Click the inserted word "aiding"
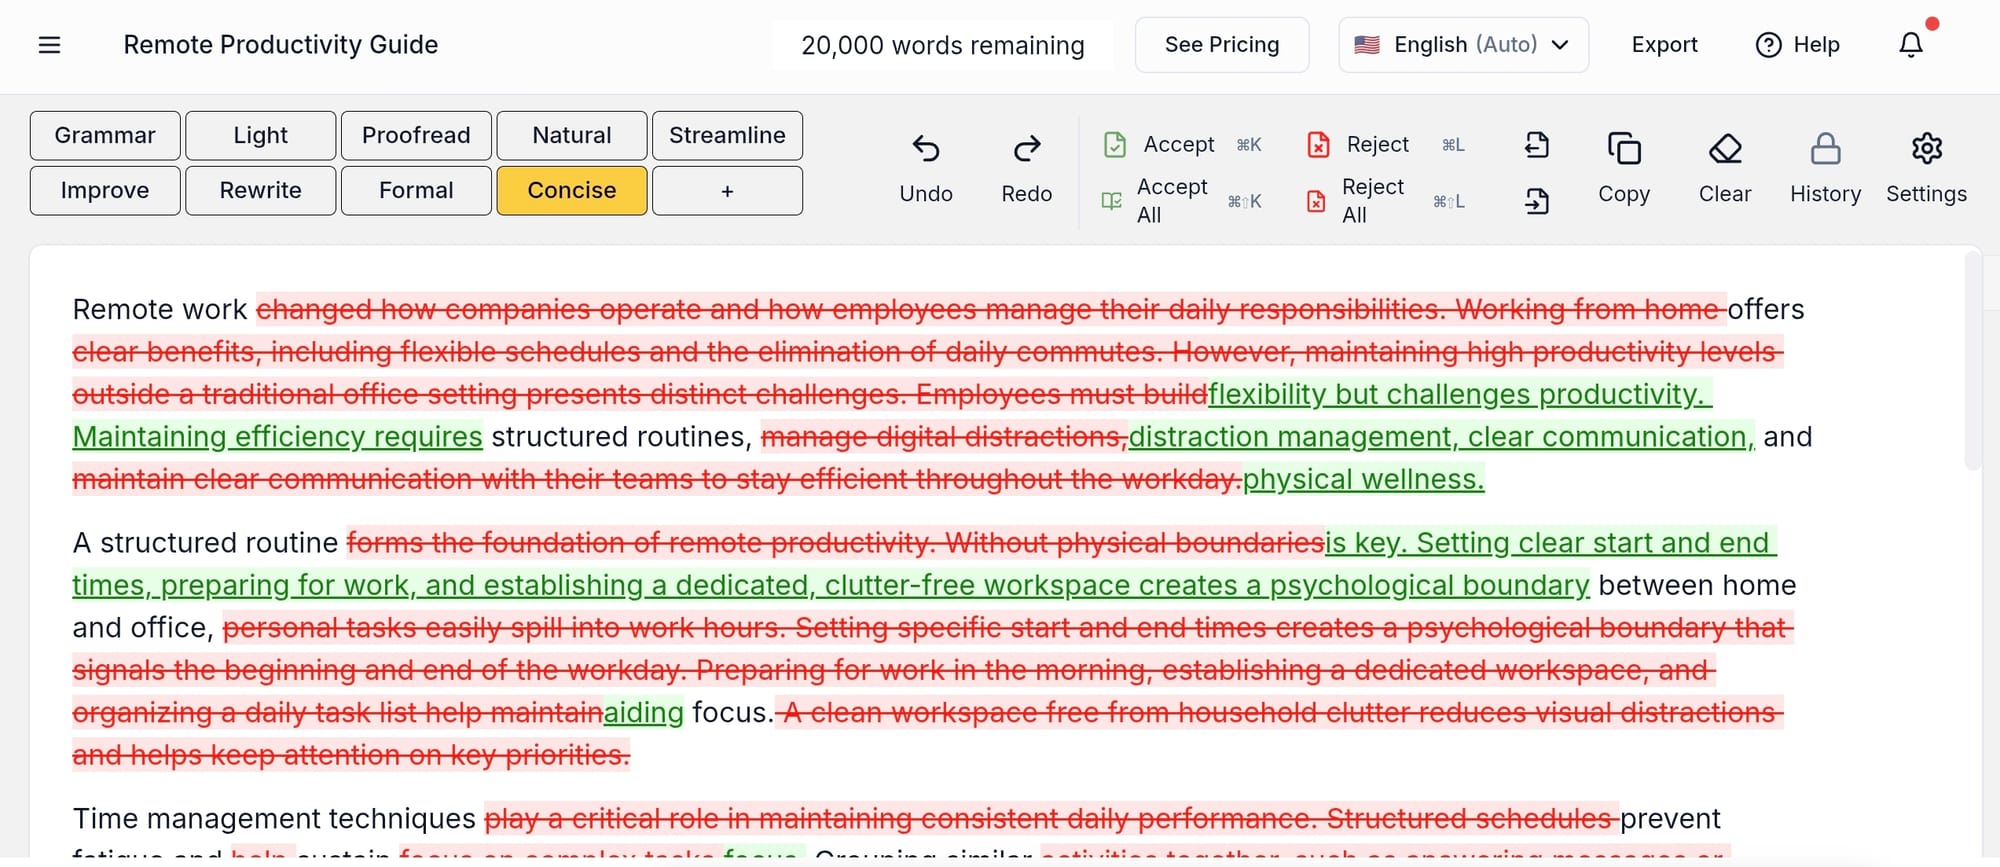The image size is (2000, 867). pyautogui.click(x=644, y=713)
